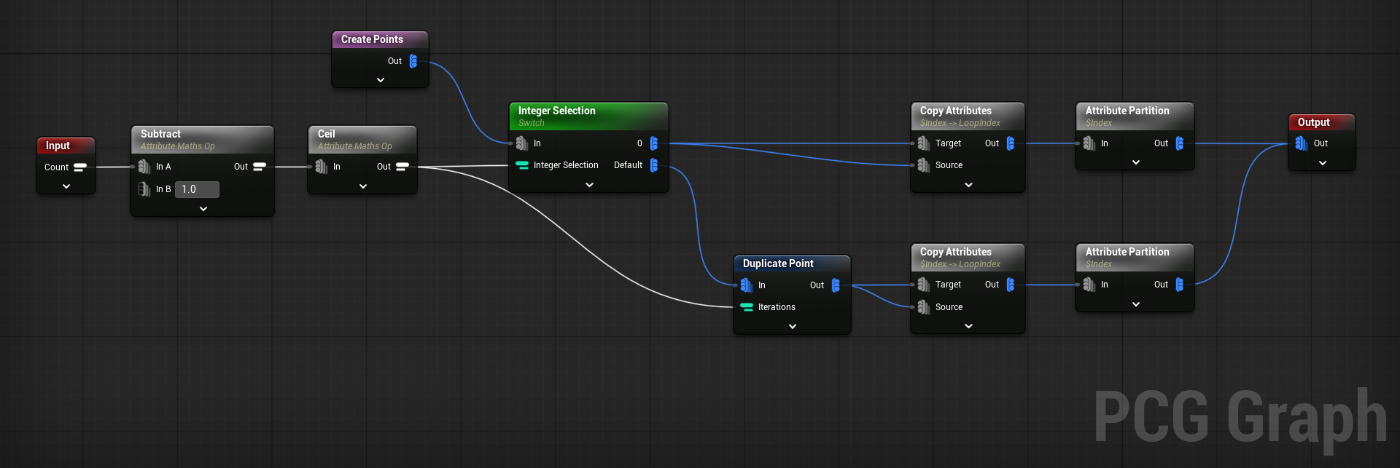Viewport: 1400px width, 468px height.
Task: Expand the Subtract node chevron
Action: tap(203, 209)
